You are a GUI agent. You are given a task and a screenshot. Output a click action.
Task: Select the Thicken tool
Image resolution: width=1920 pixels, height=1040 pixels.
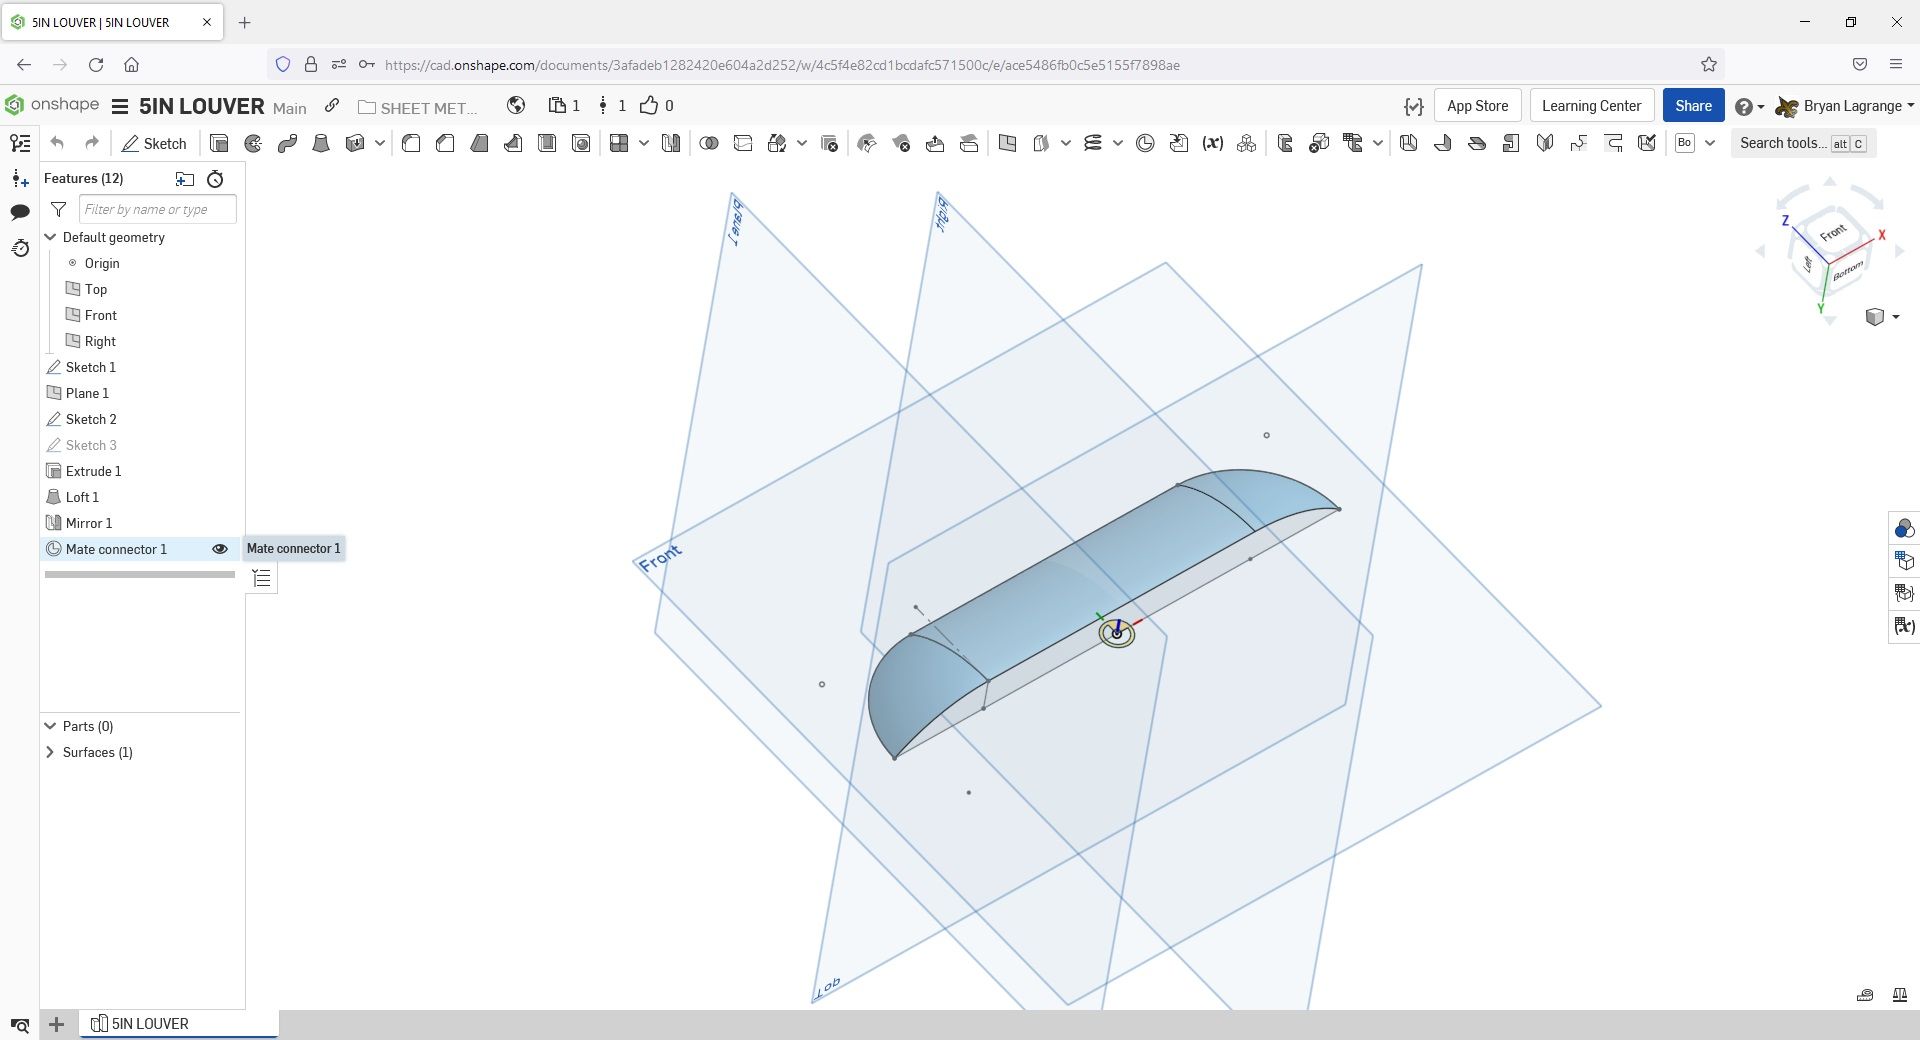(x=354, y=143)
